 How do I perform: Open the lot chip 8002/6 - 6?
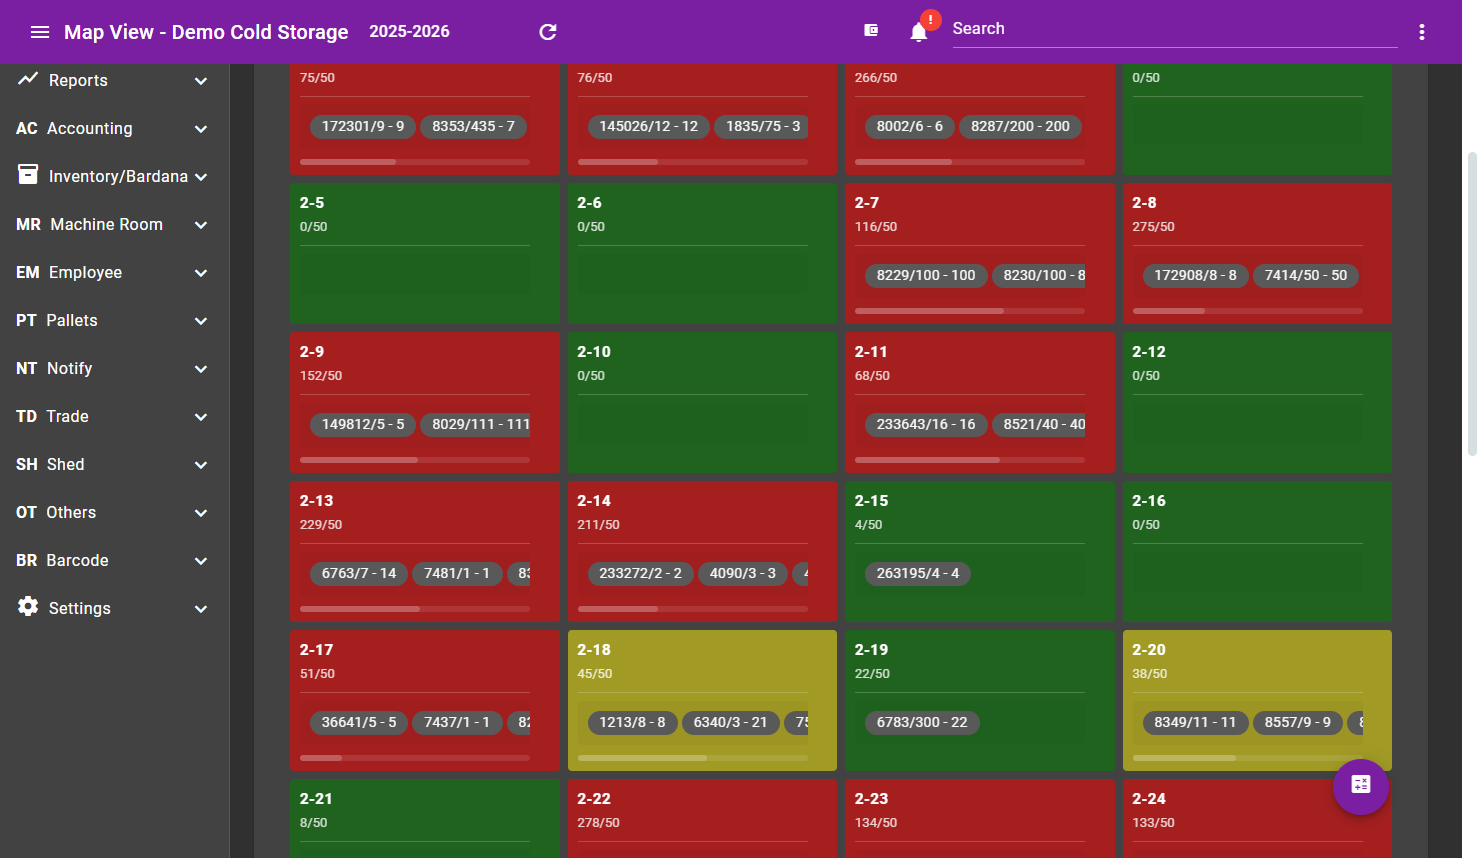(x=909, y=126)
